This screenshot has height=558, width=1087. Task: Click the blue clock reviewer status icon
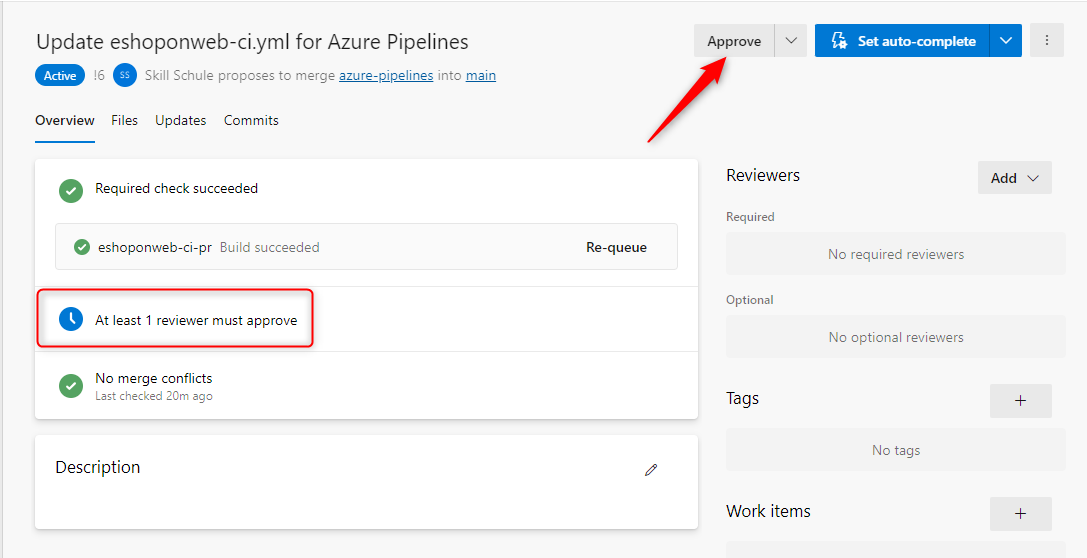tap(70, 320)
